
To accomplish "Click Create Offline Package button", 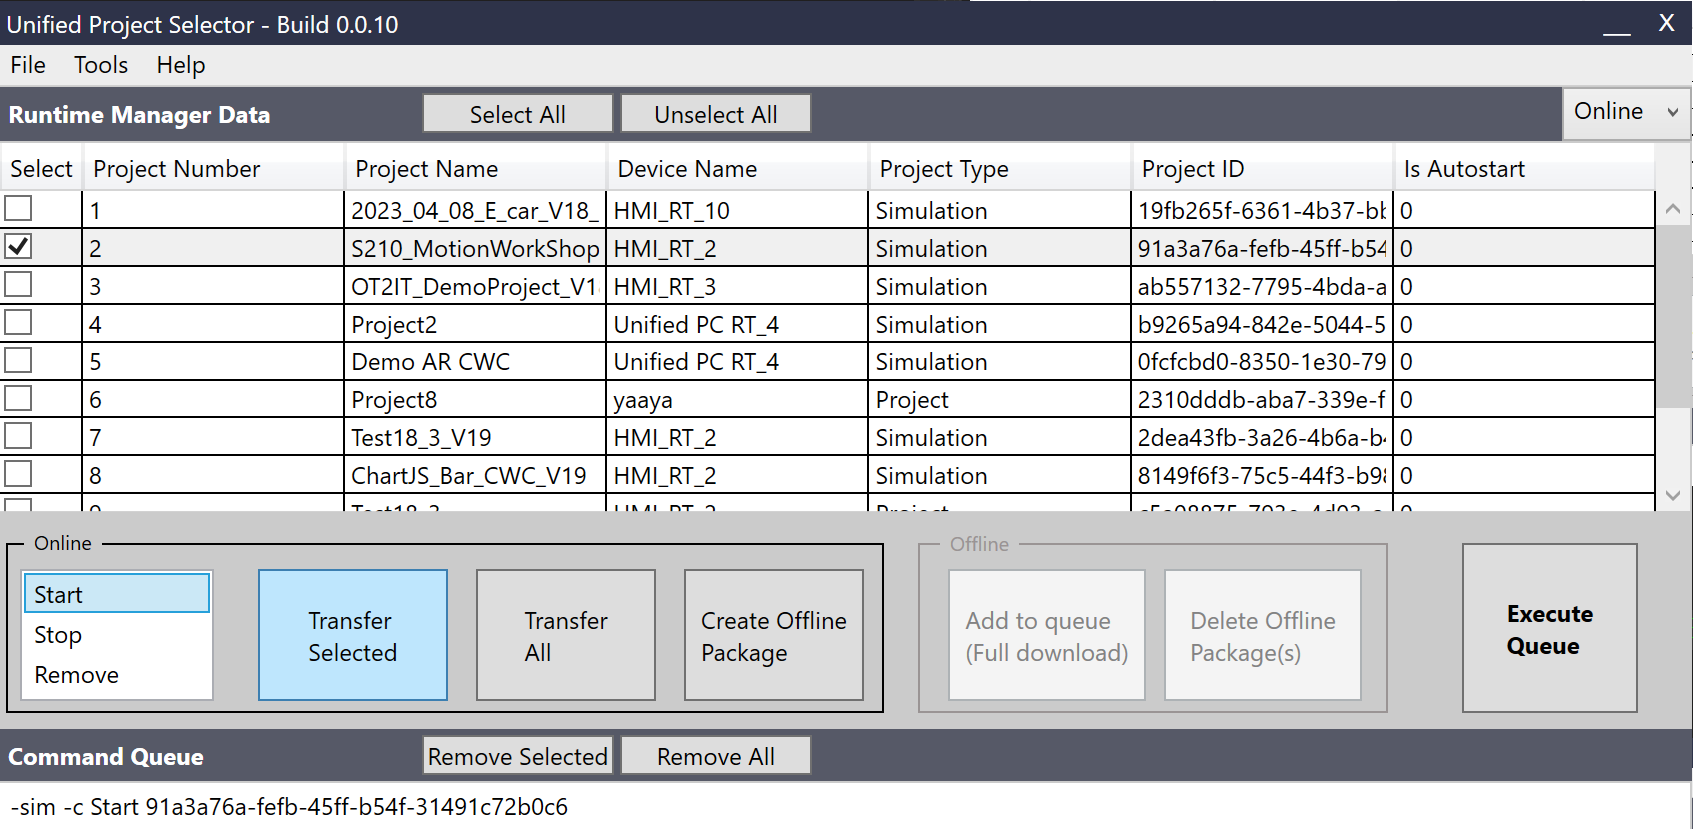I will [774, 635].
